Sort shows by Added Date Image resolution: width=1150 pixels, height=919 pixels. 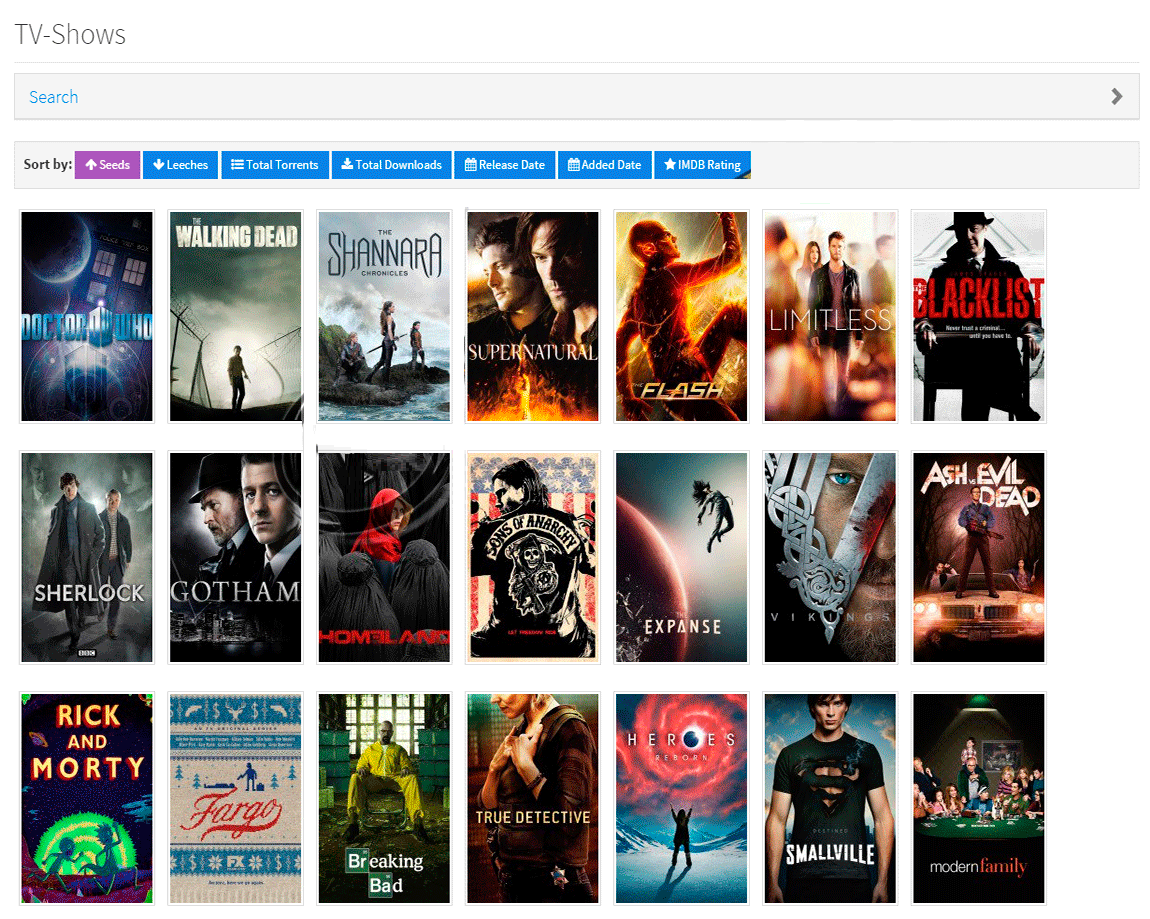pos(604,165)
